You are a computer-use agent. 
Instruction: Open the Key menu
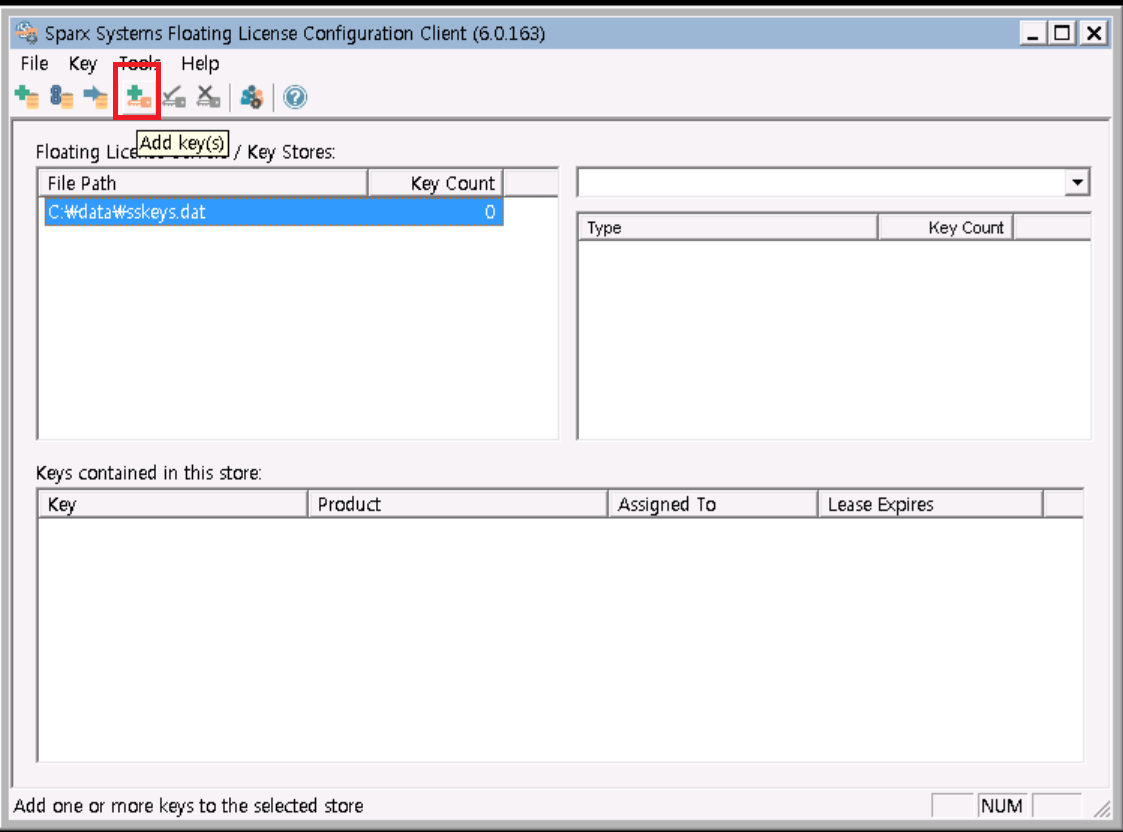point(82,64)
